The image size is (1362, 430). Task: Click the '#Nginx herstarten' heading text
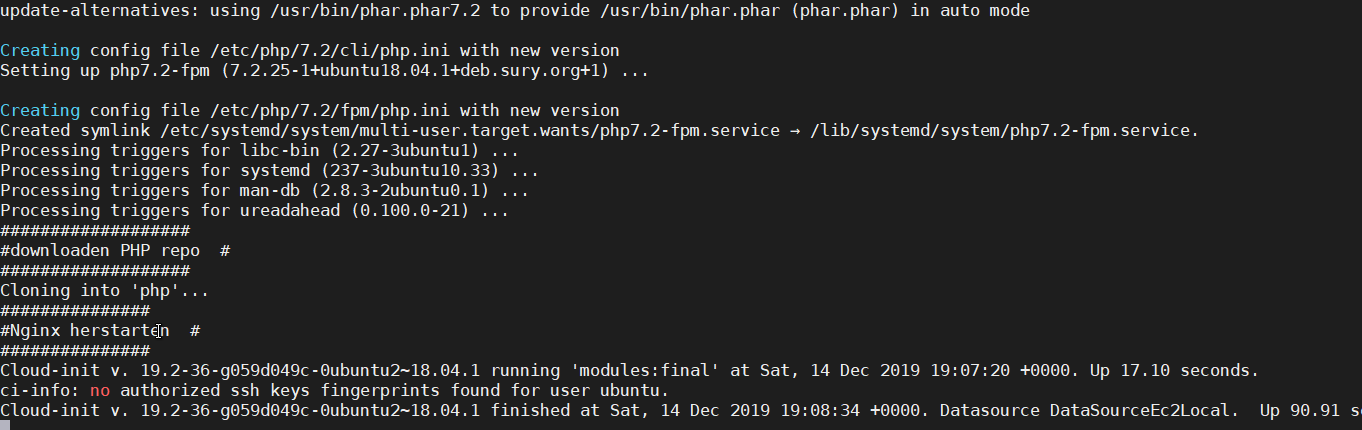coord(85,330)
